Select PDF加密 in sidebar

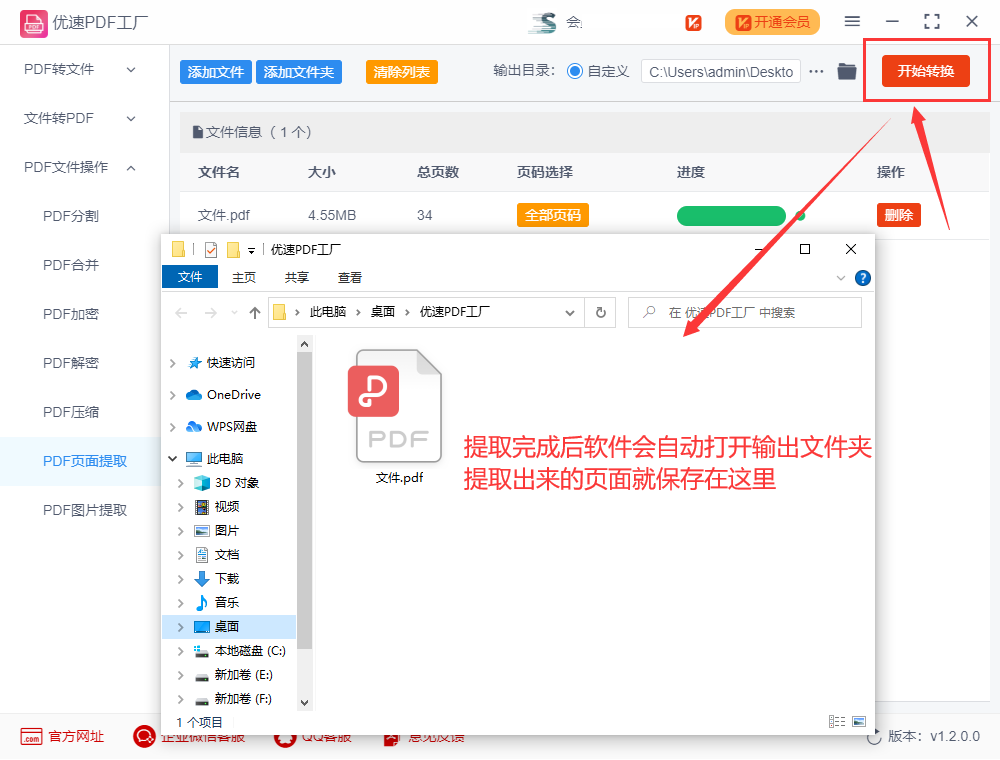71,314
